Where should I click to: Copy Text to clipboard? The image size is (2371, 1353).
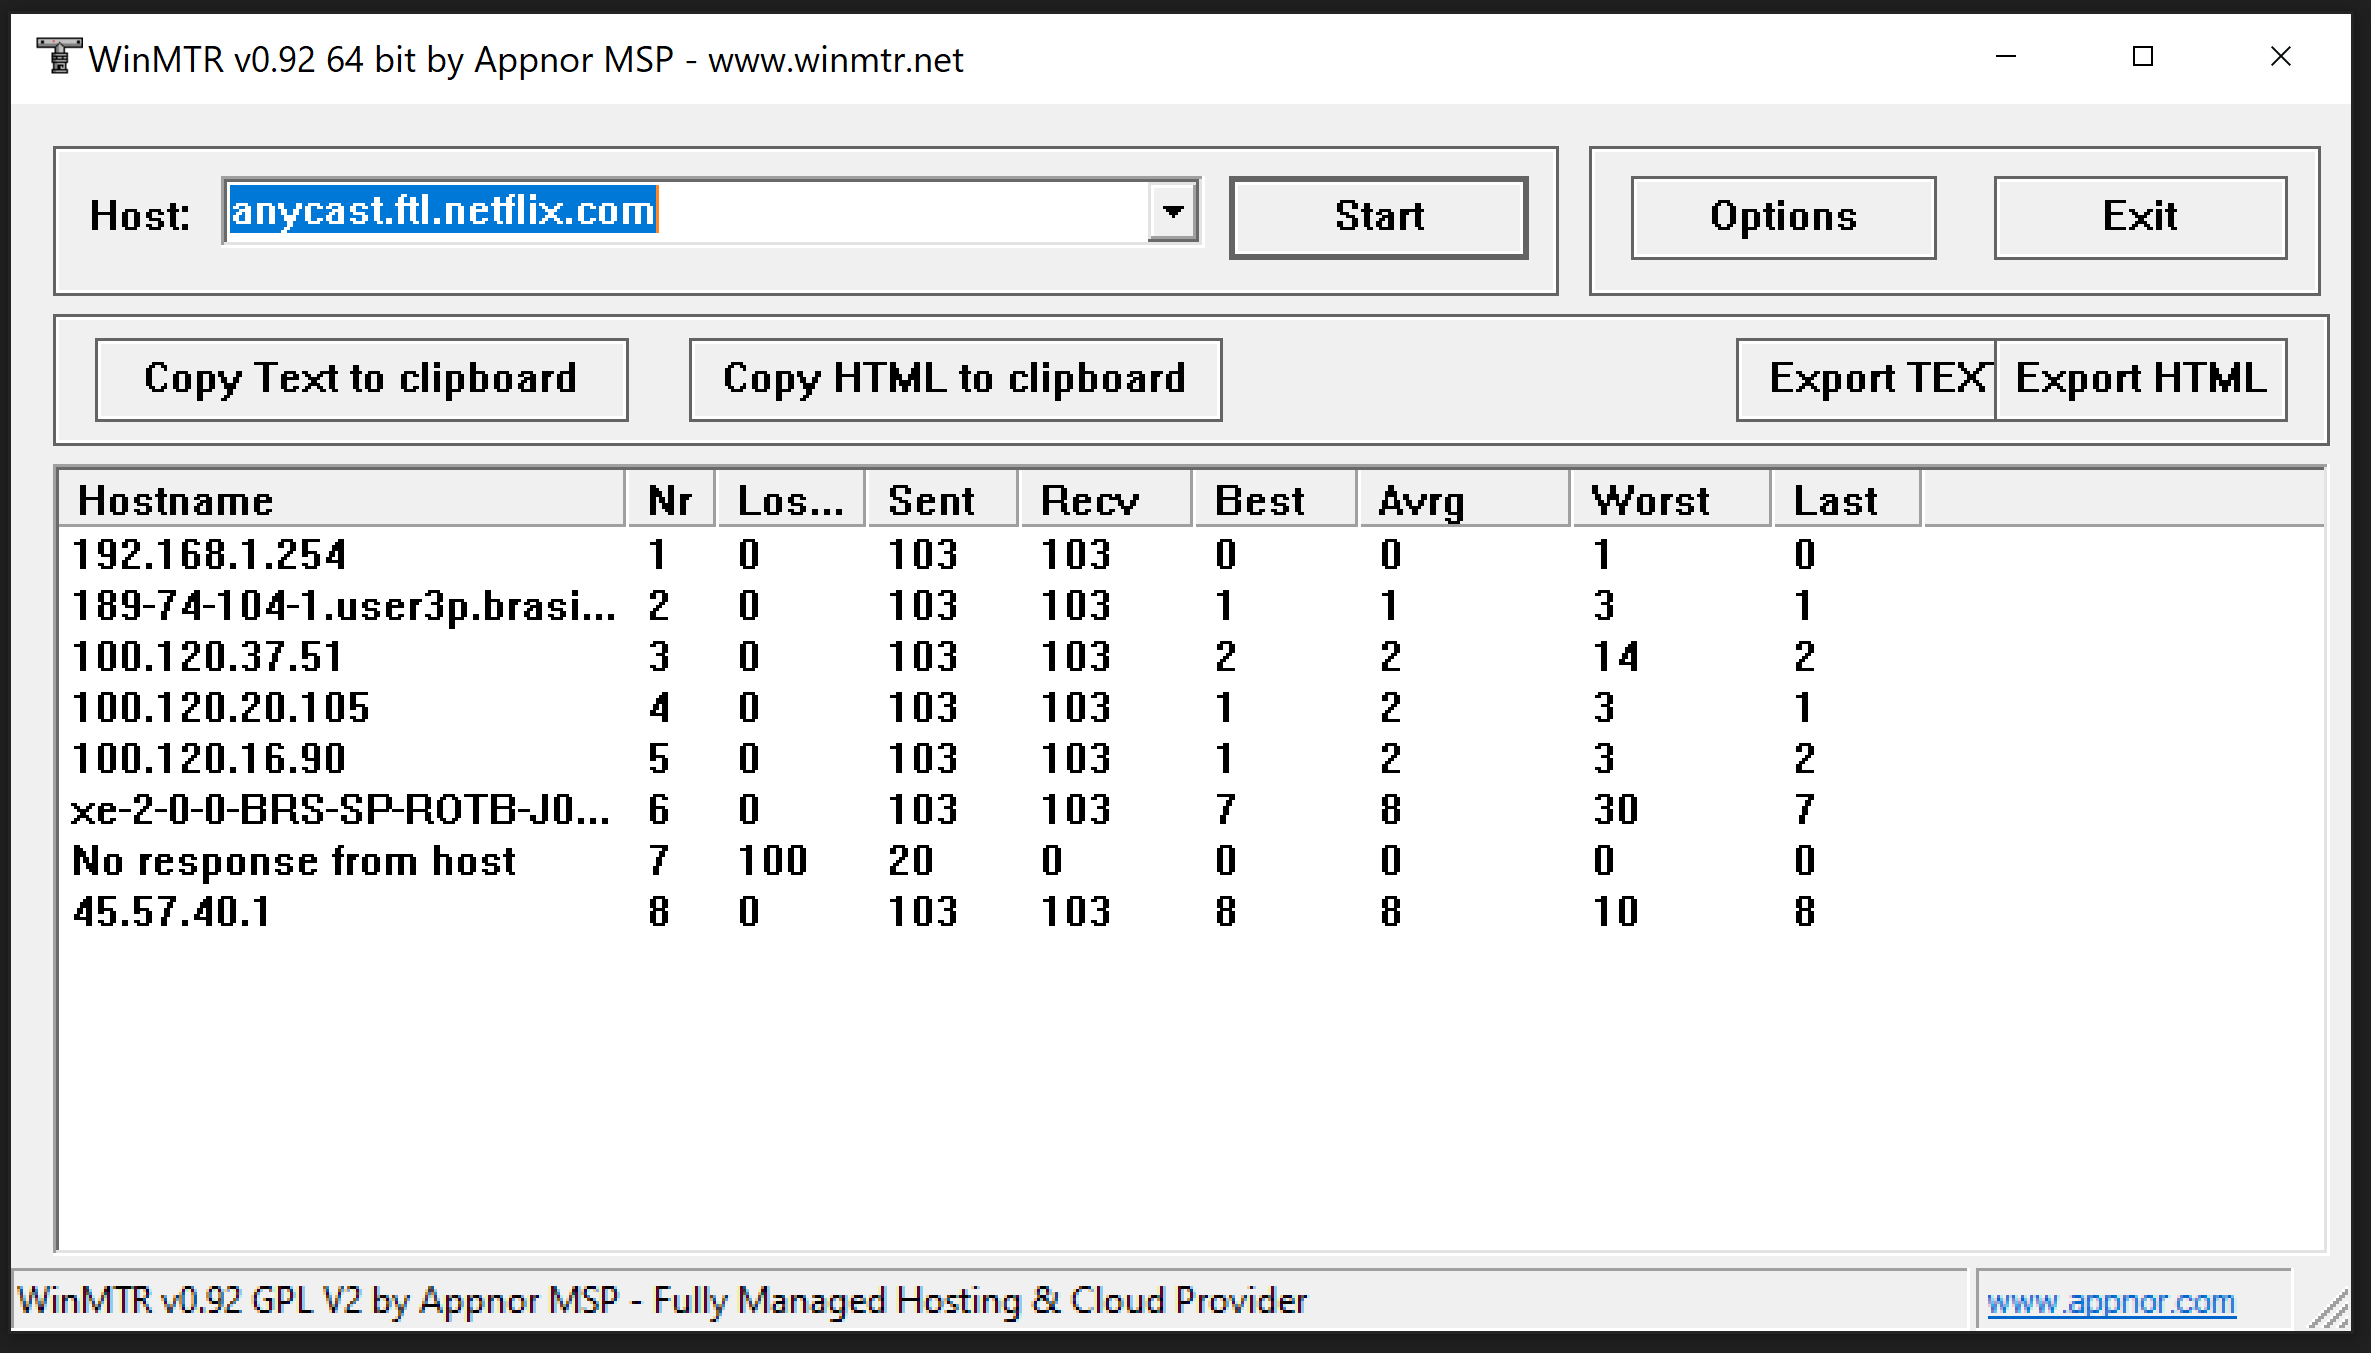361,379
